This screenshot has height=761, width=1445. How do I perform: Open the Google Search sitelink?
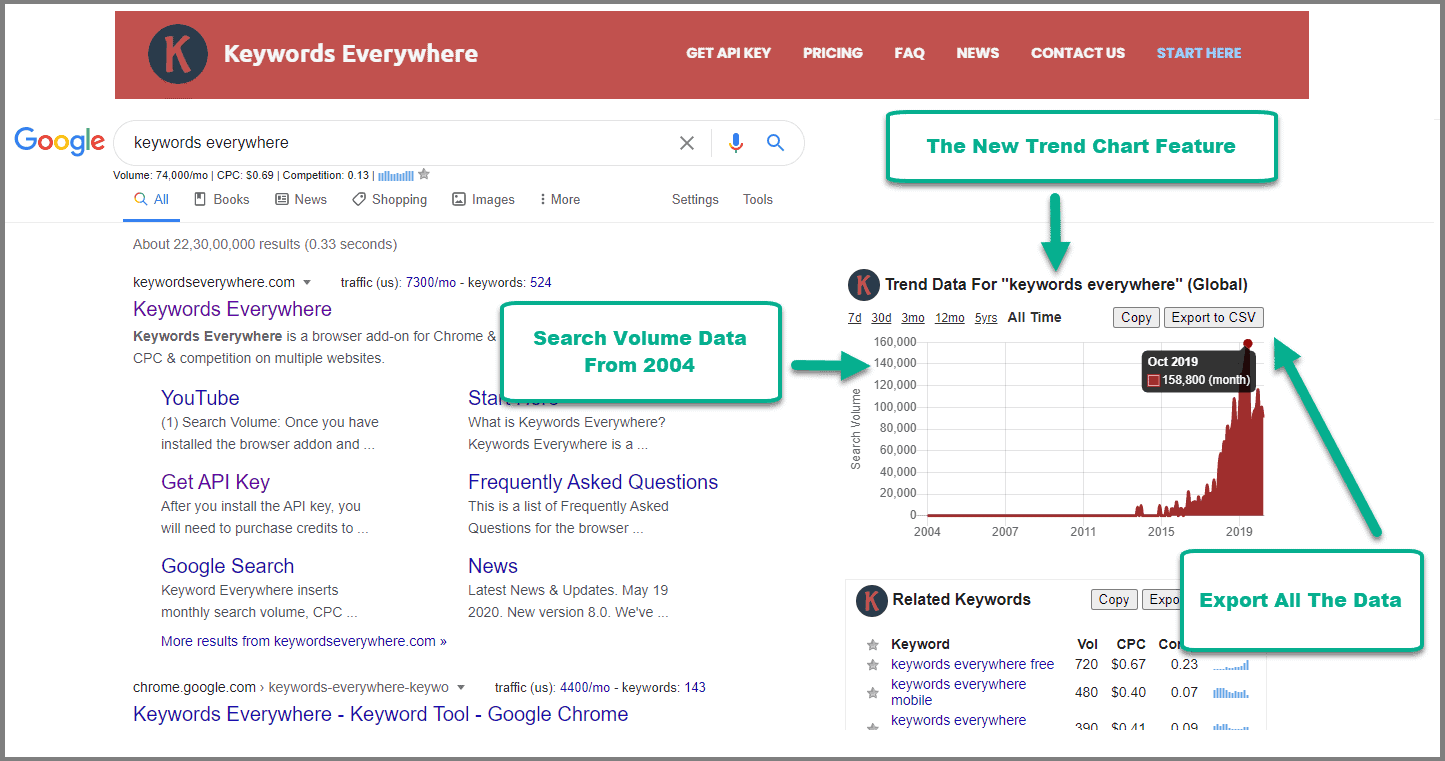pos(227,566)
